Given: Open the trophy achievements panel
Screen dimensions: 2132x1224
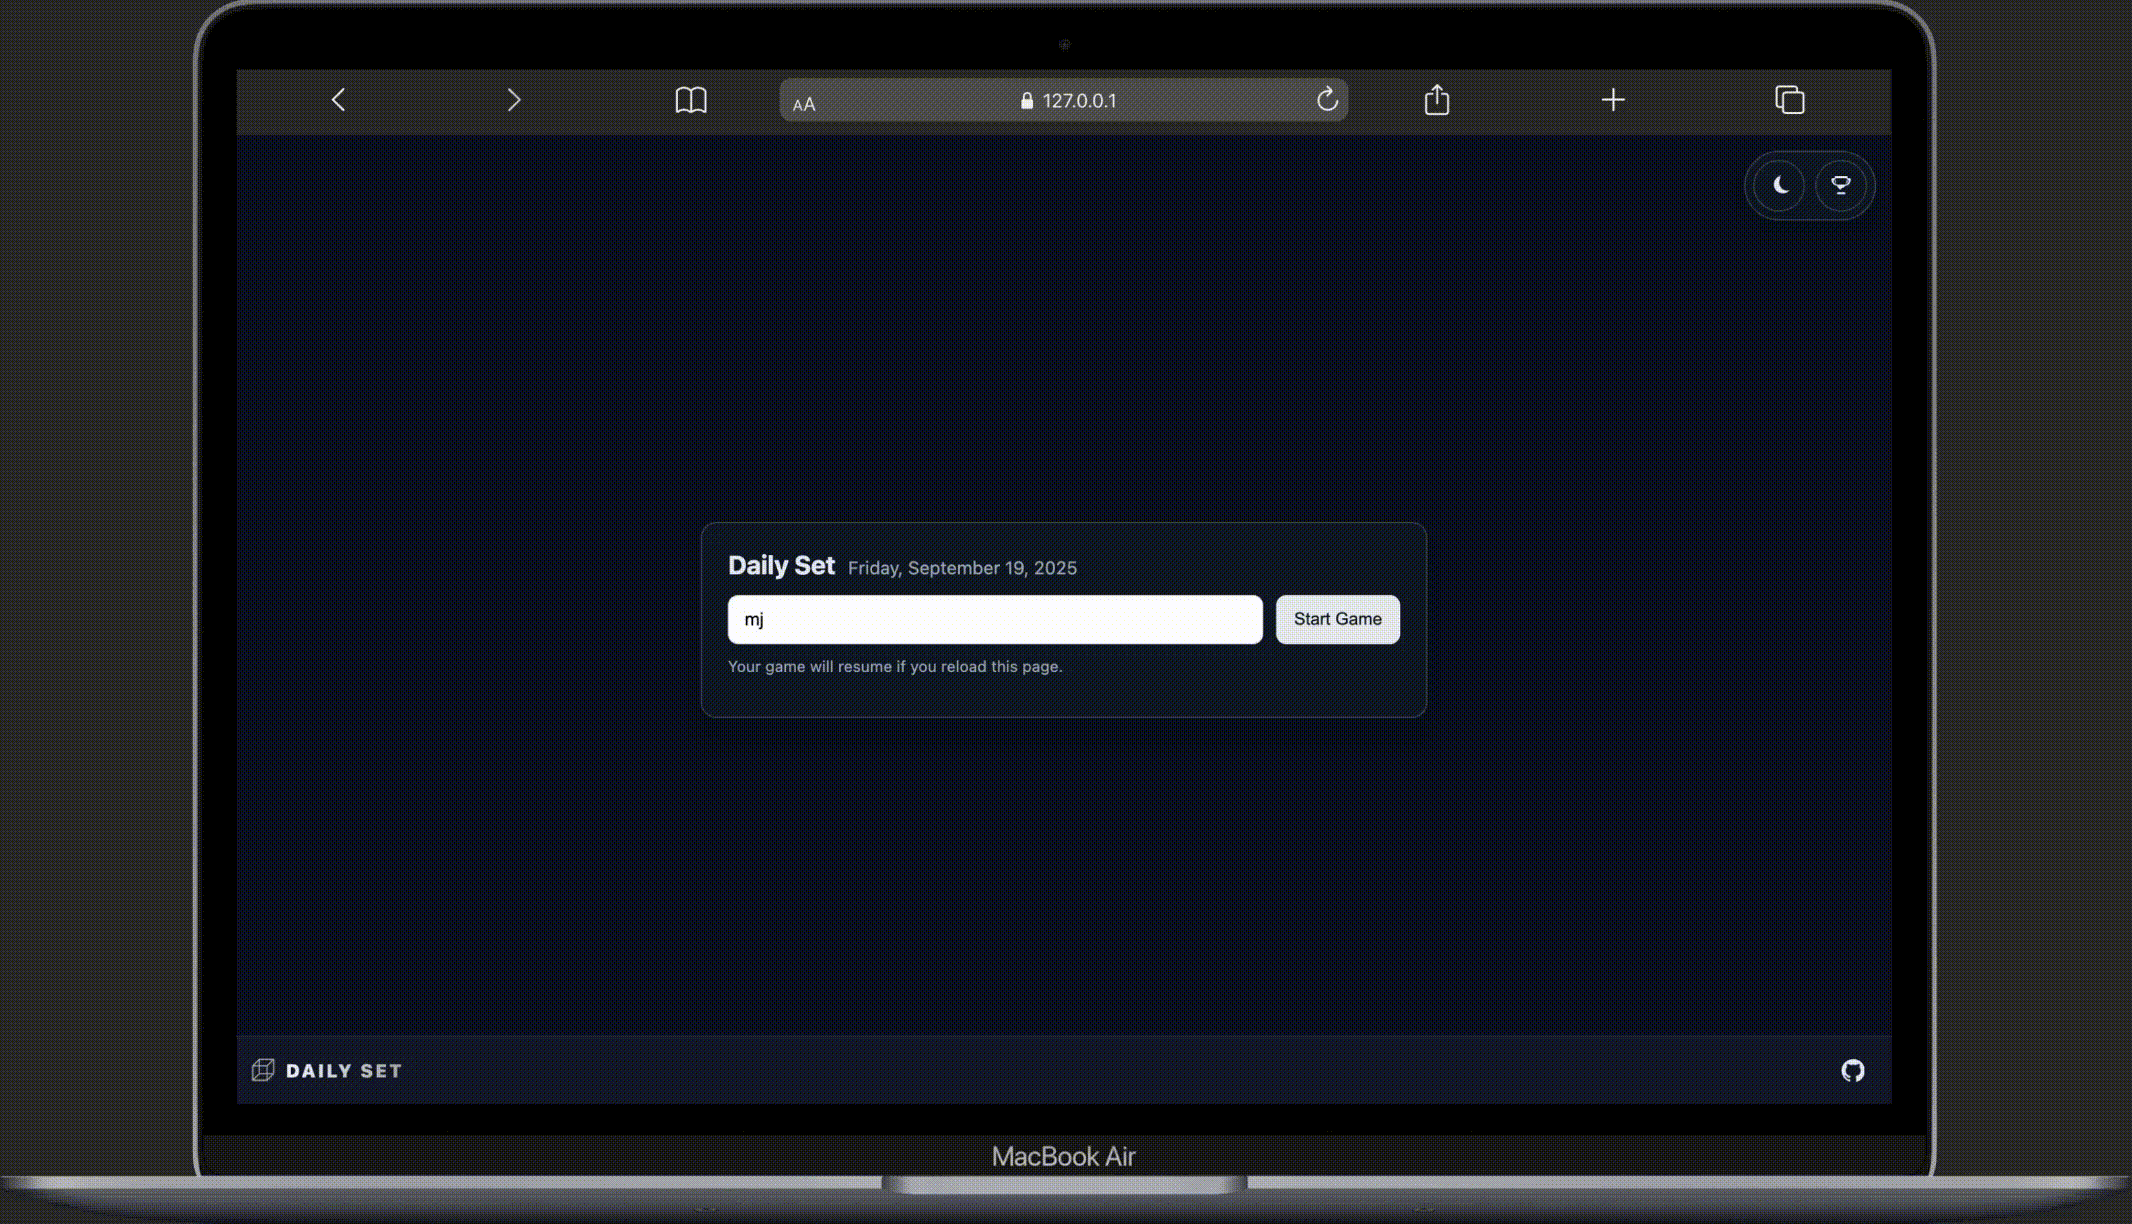Looking at the screenshot, I should (x=1840, y=185).
